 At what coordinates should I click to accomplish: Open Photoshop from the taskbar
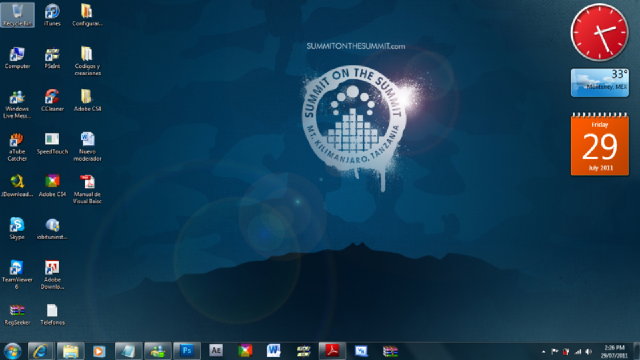(x=187, y=351)
